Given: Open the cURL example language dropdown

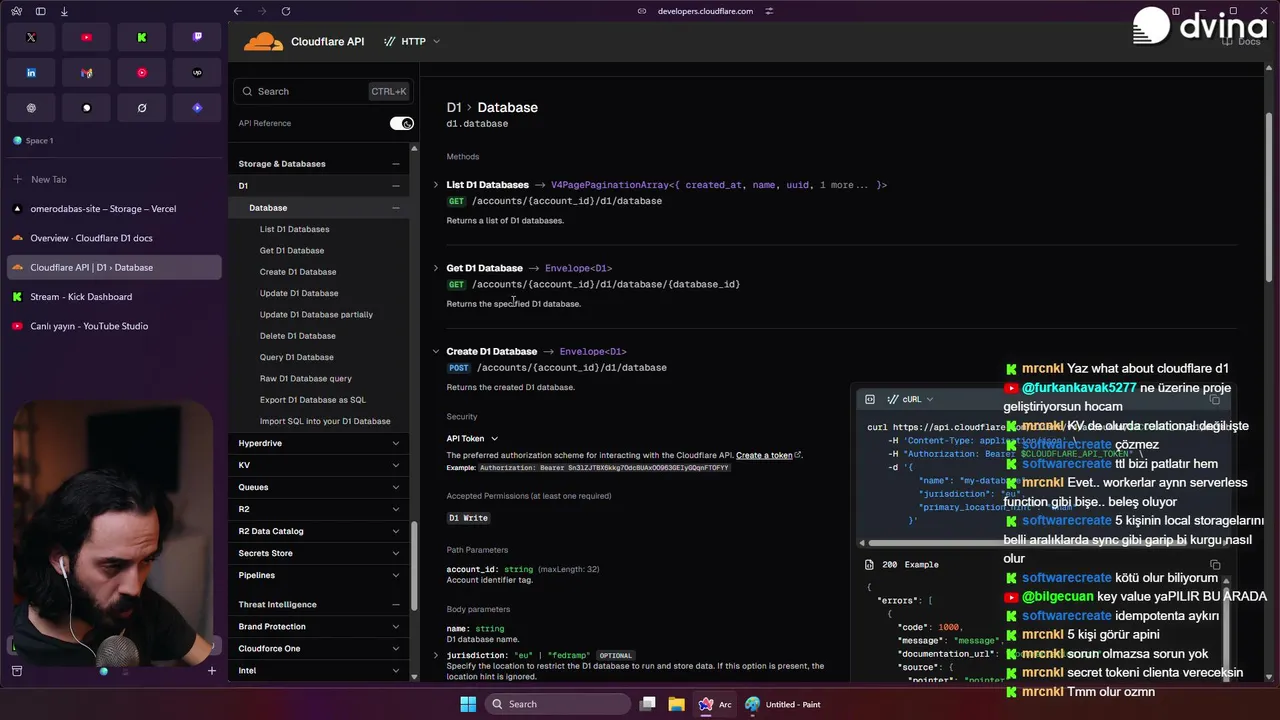Looking at the screenshot, I should point(909,399).
